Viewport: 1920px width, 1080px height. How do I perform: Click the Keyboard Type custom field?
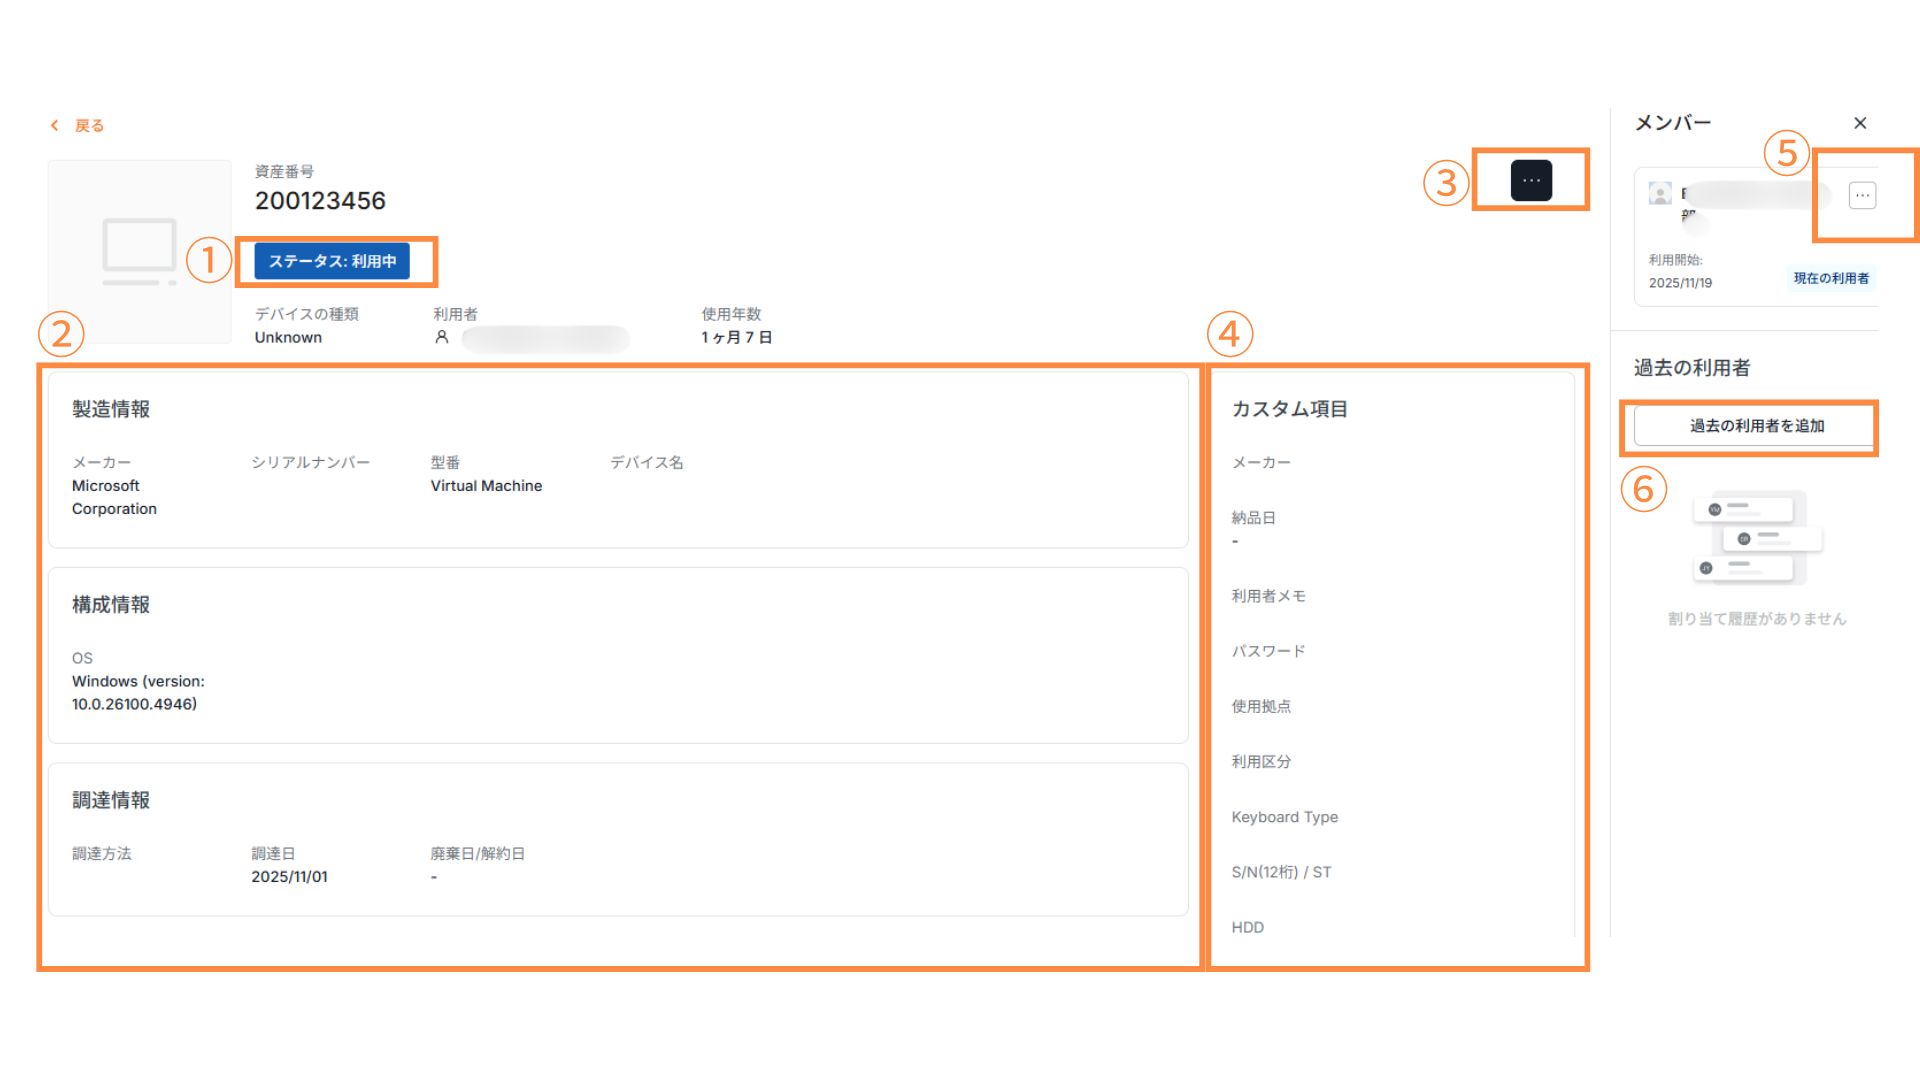[x=1284, y=817]
